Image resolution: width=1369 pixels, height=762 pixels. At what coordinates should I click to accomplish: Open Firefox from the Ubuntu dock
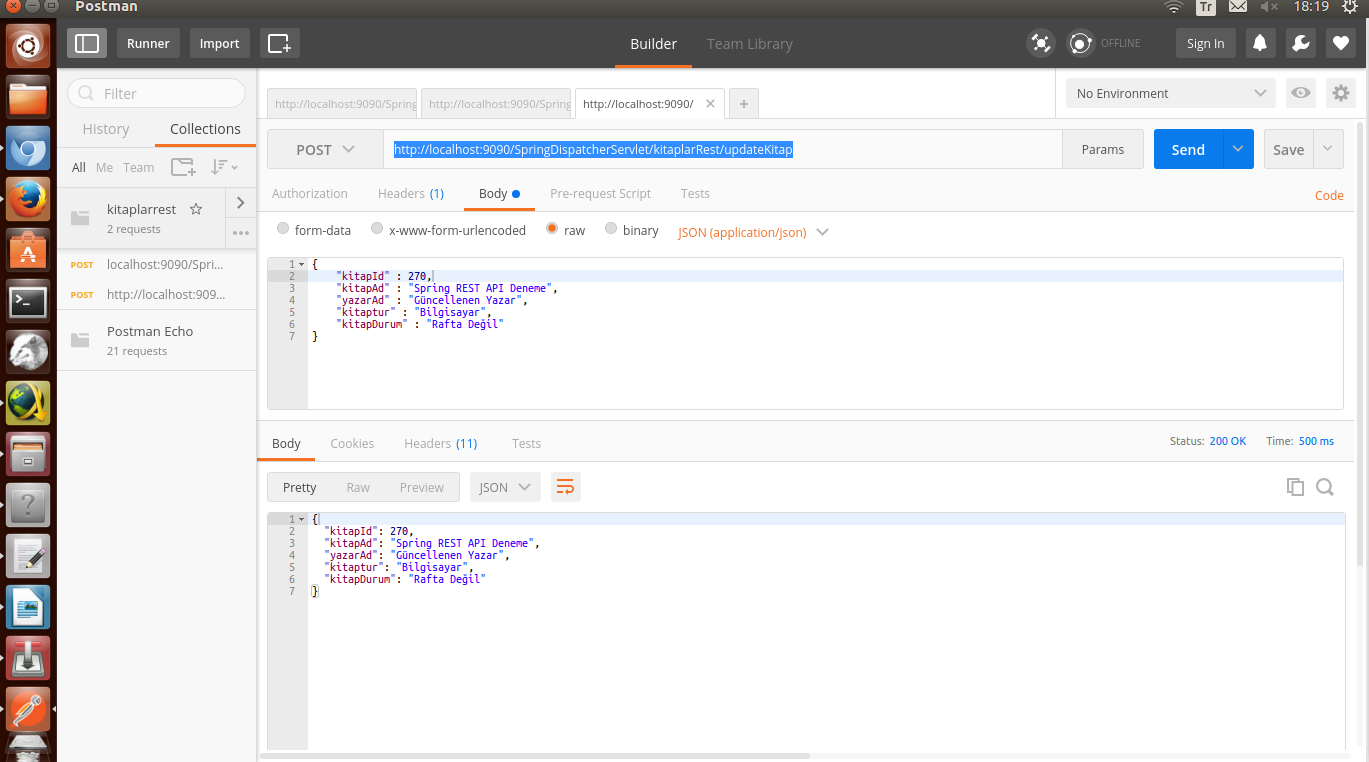pyautogui.click(x=28, y=198)
